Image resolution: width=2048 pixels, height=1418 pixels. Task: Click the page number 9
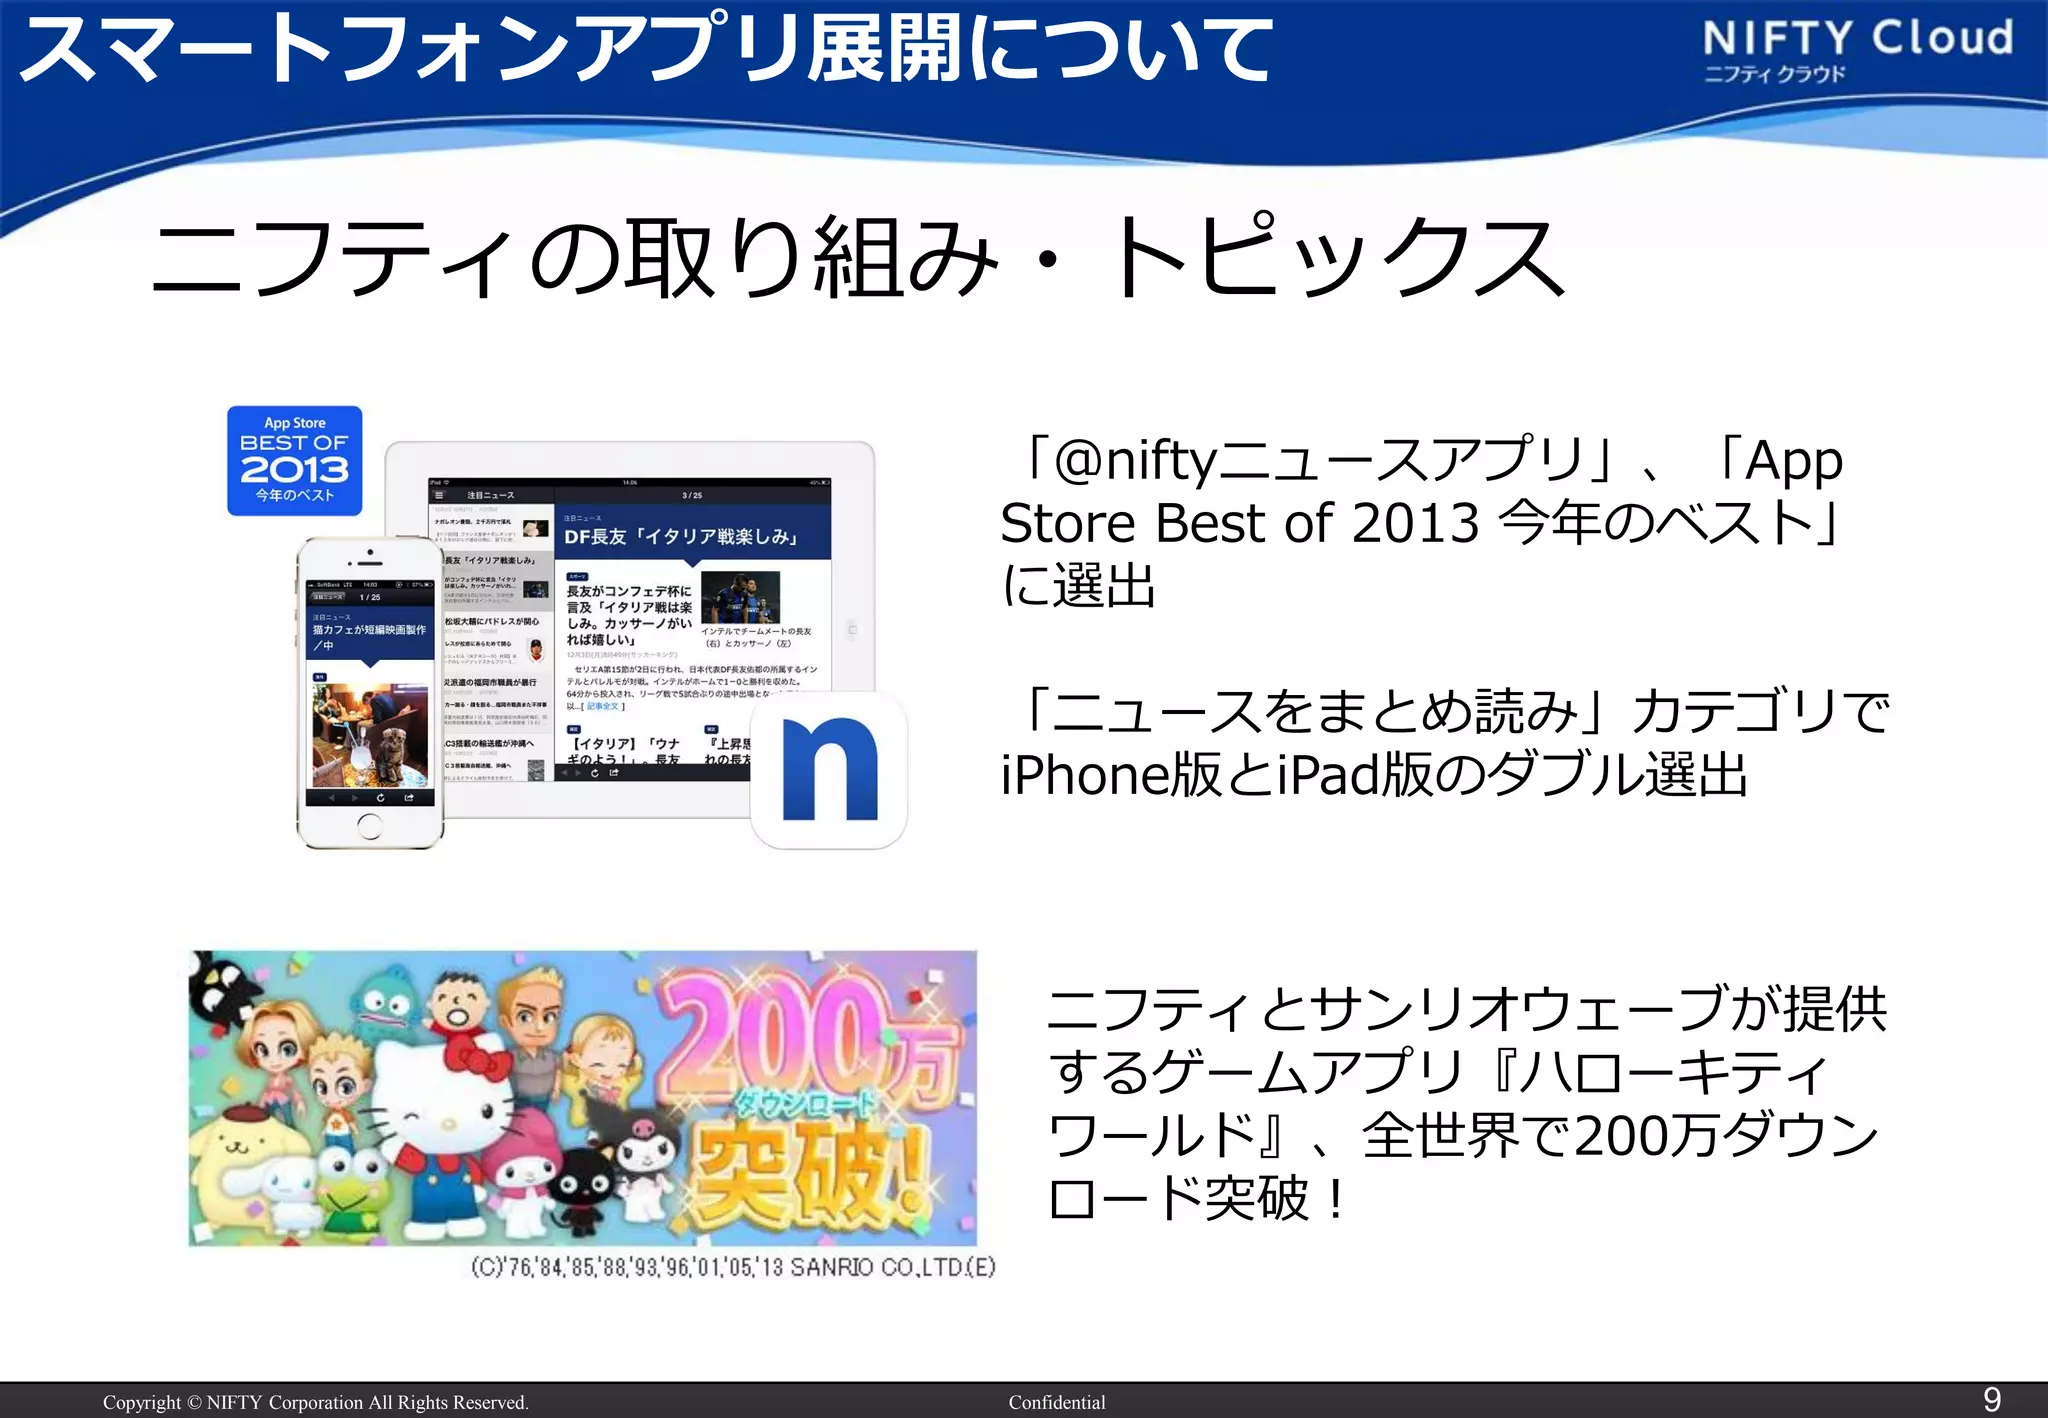[1992, 1399]
